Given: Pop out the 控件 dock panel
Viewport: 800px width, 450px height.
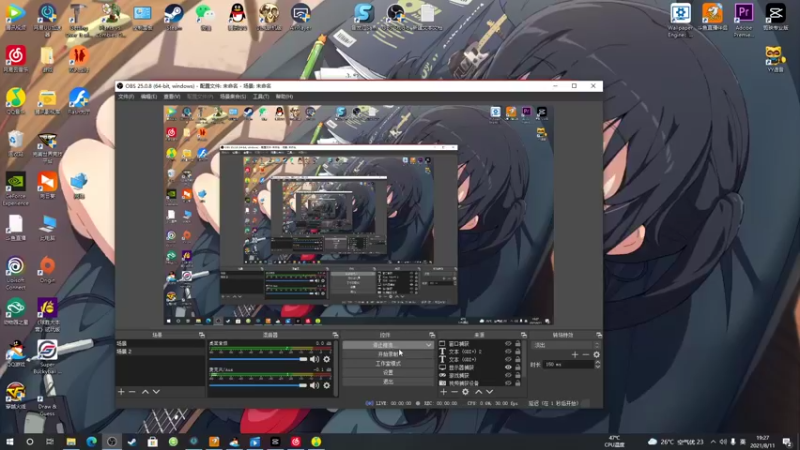Looking at the screenshot, I should tap(432, 335).
